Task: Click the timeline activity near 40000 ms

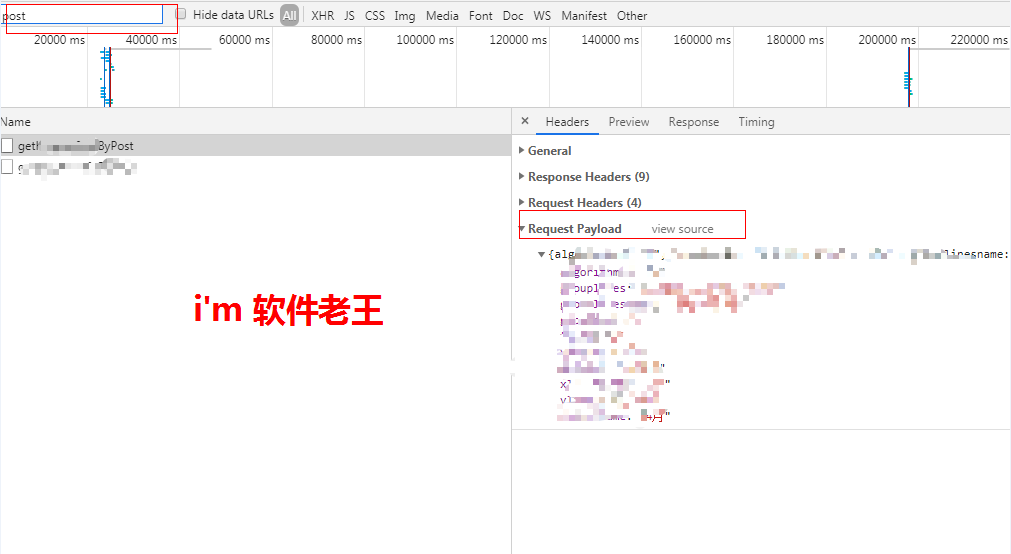Action: click(108, 77)
